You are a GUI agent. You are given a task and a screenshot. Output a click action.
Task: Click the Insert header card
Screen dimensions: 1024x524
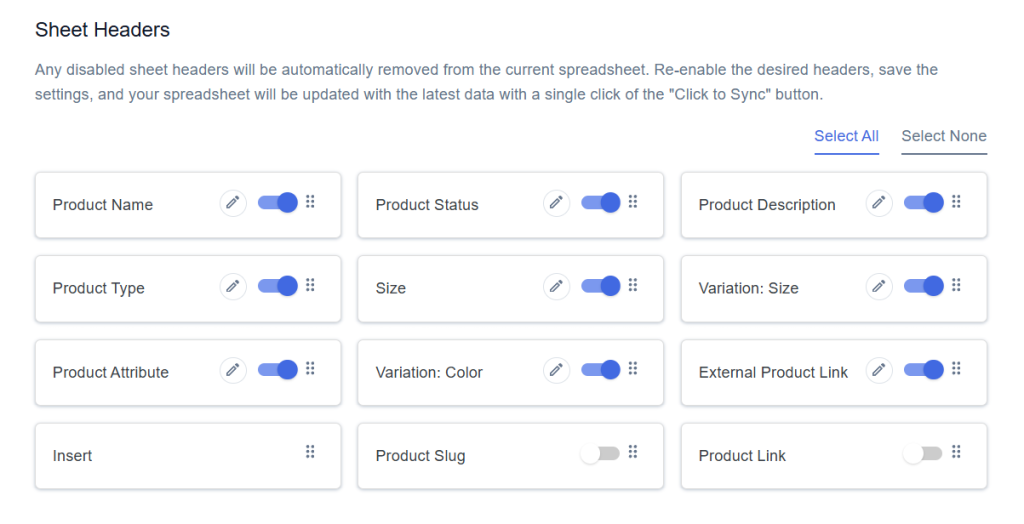(188, 456)
